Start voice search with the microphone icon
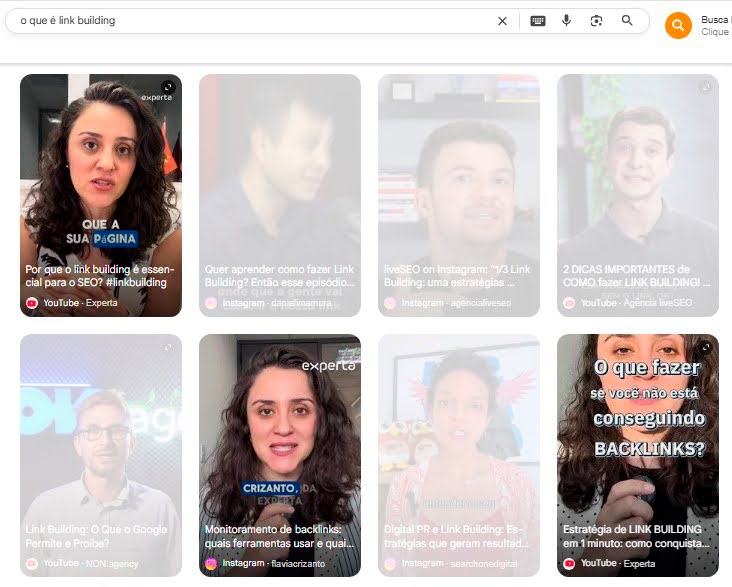This screenshot has height=587, width=732. [x=566, y=21]
